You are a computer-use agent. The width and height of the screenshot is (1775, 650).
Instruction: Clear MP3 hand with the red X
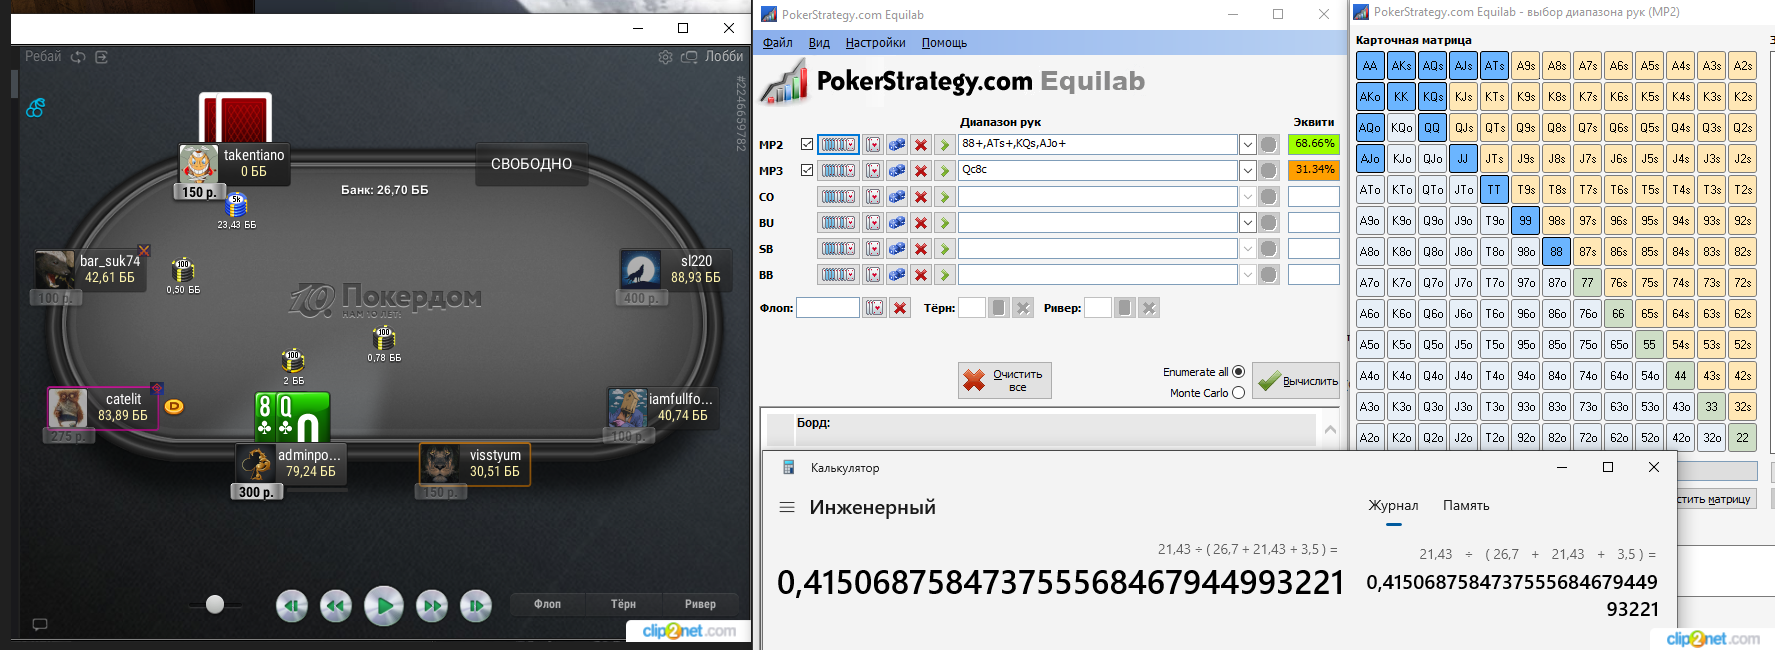(921, 171)
